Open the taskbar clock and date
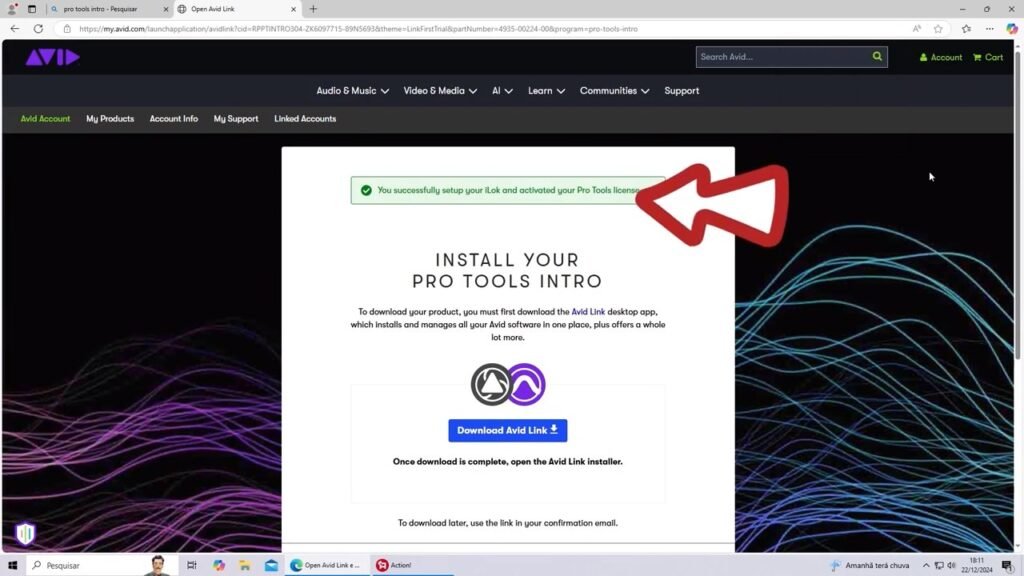The width and height of the screenshot is (1024, 576). pos(976,566)
